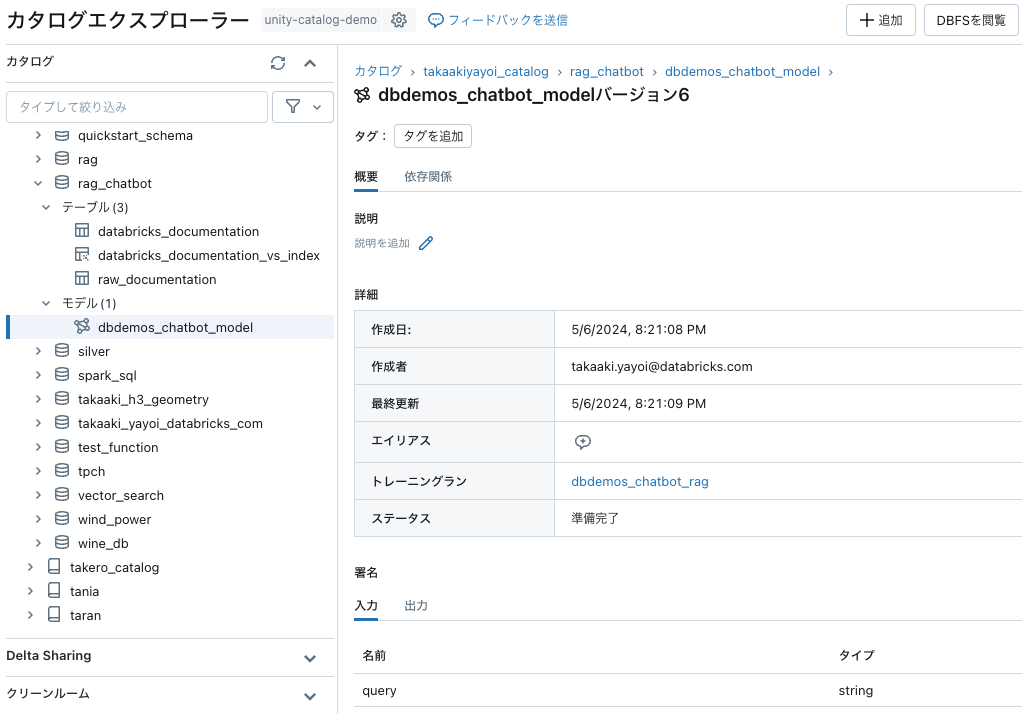Click the takero_catalog book icon
Viewport: 1022px width, 714px height.
pyautogui.click(x=55, y=567)
